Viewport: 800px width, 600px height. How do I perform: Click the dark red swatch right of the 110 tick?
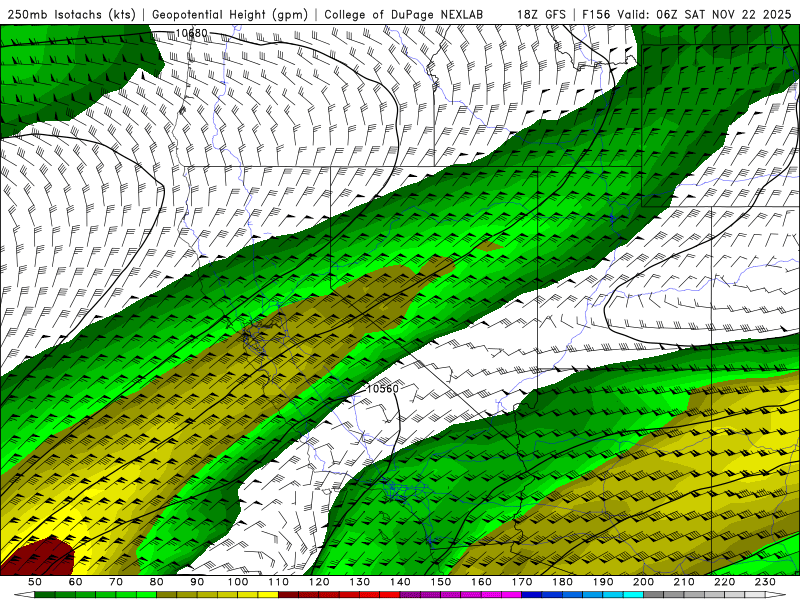pos(289,595)
